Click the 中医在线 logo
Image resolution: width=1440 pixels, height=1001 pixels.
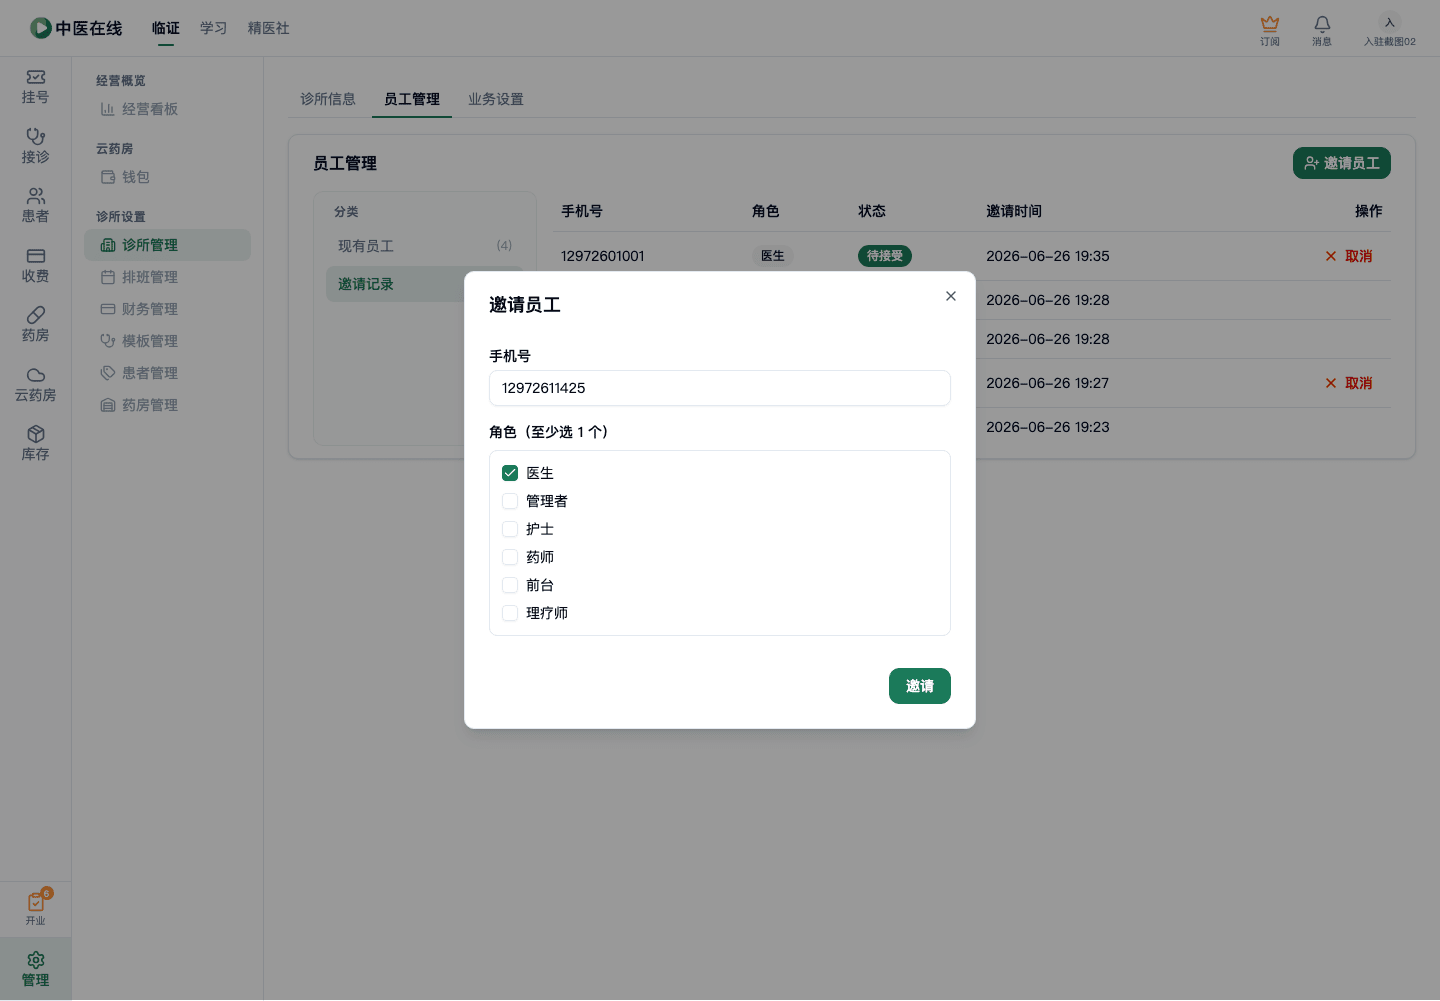[76, 28]
